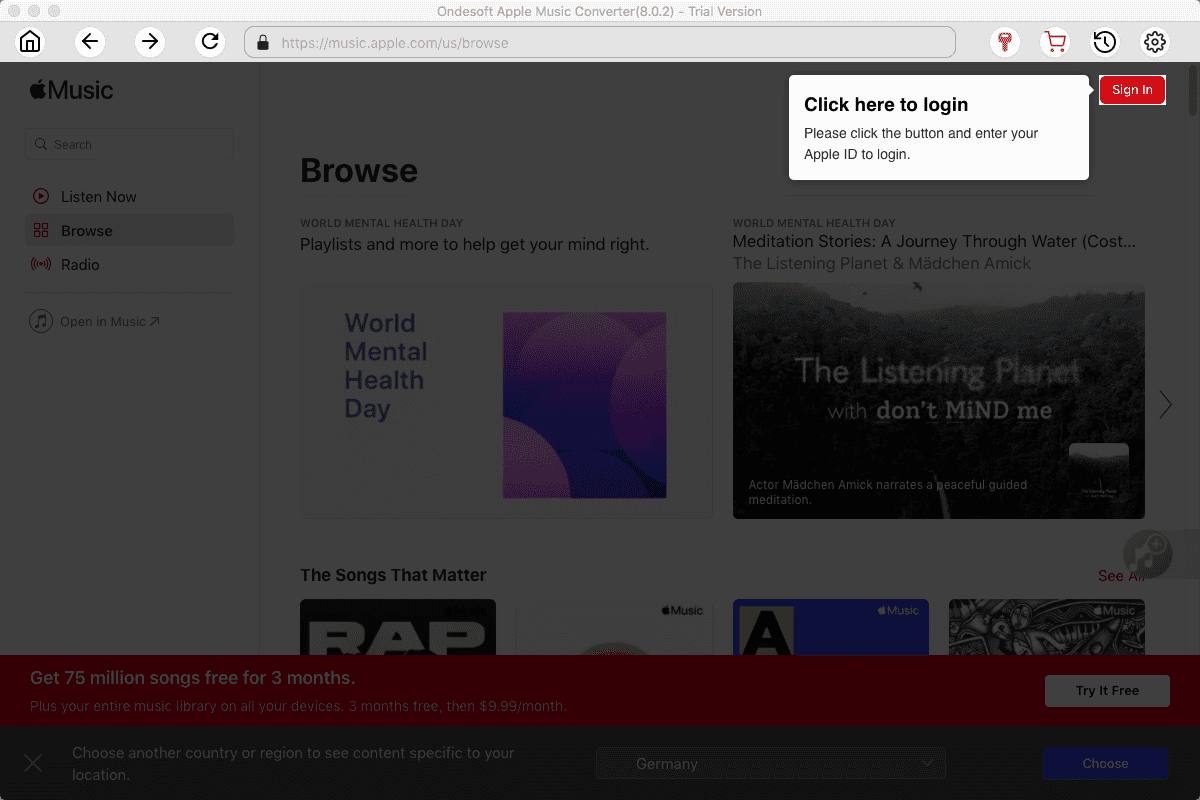The width and height of the screenshot is (1200, 800).
Task: Click the Listen Now play icon
Action: (x=41, y=197)
